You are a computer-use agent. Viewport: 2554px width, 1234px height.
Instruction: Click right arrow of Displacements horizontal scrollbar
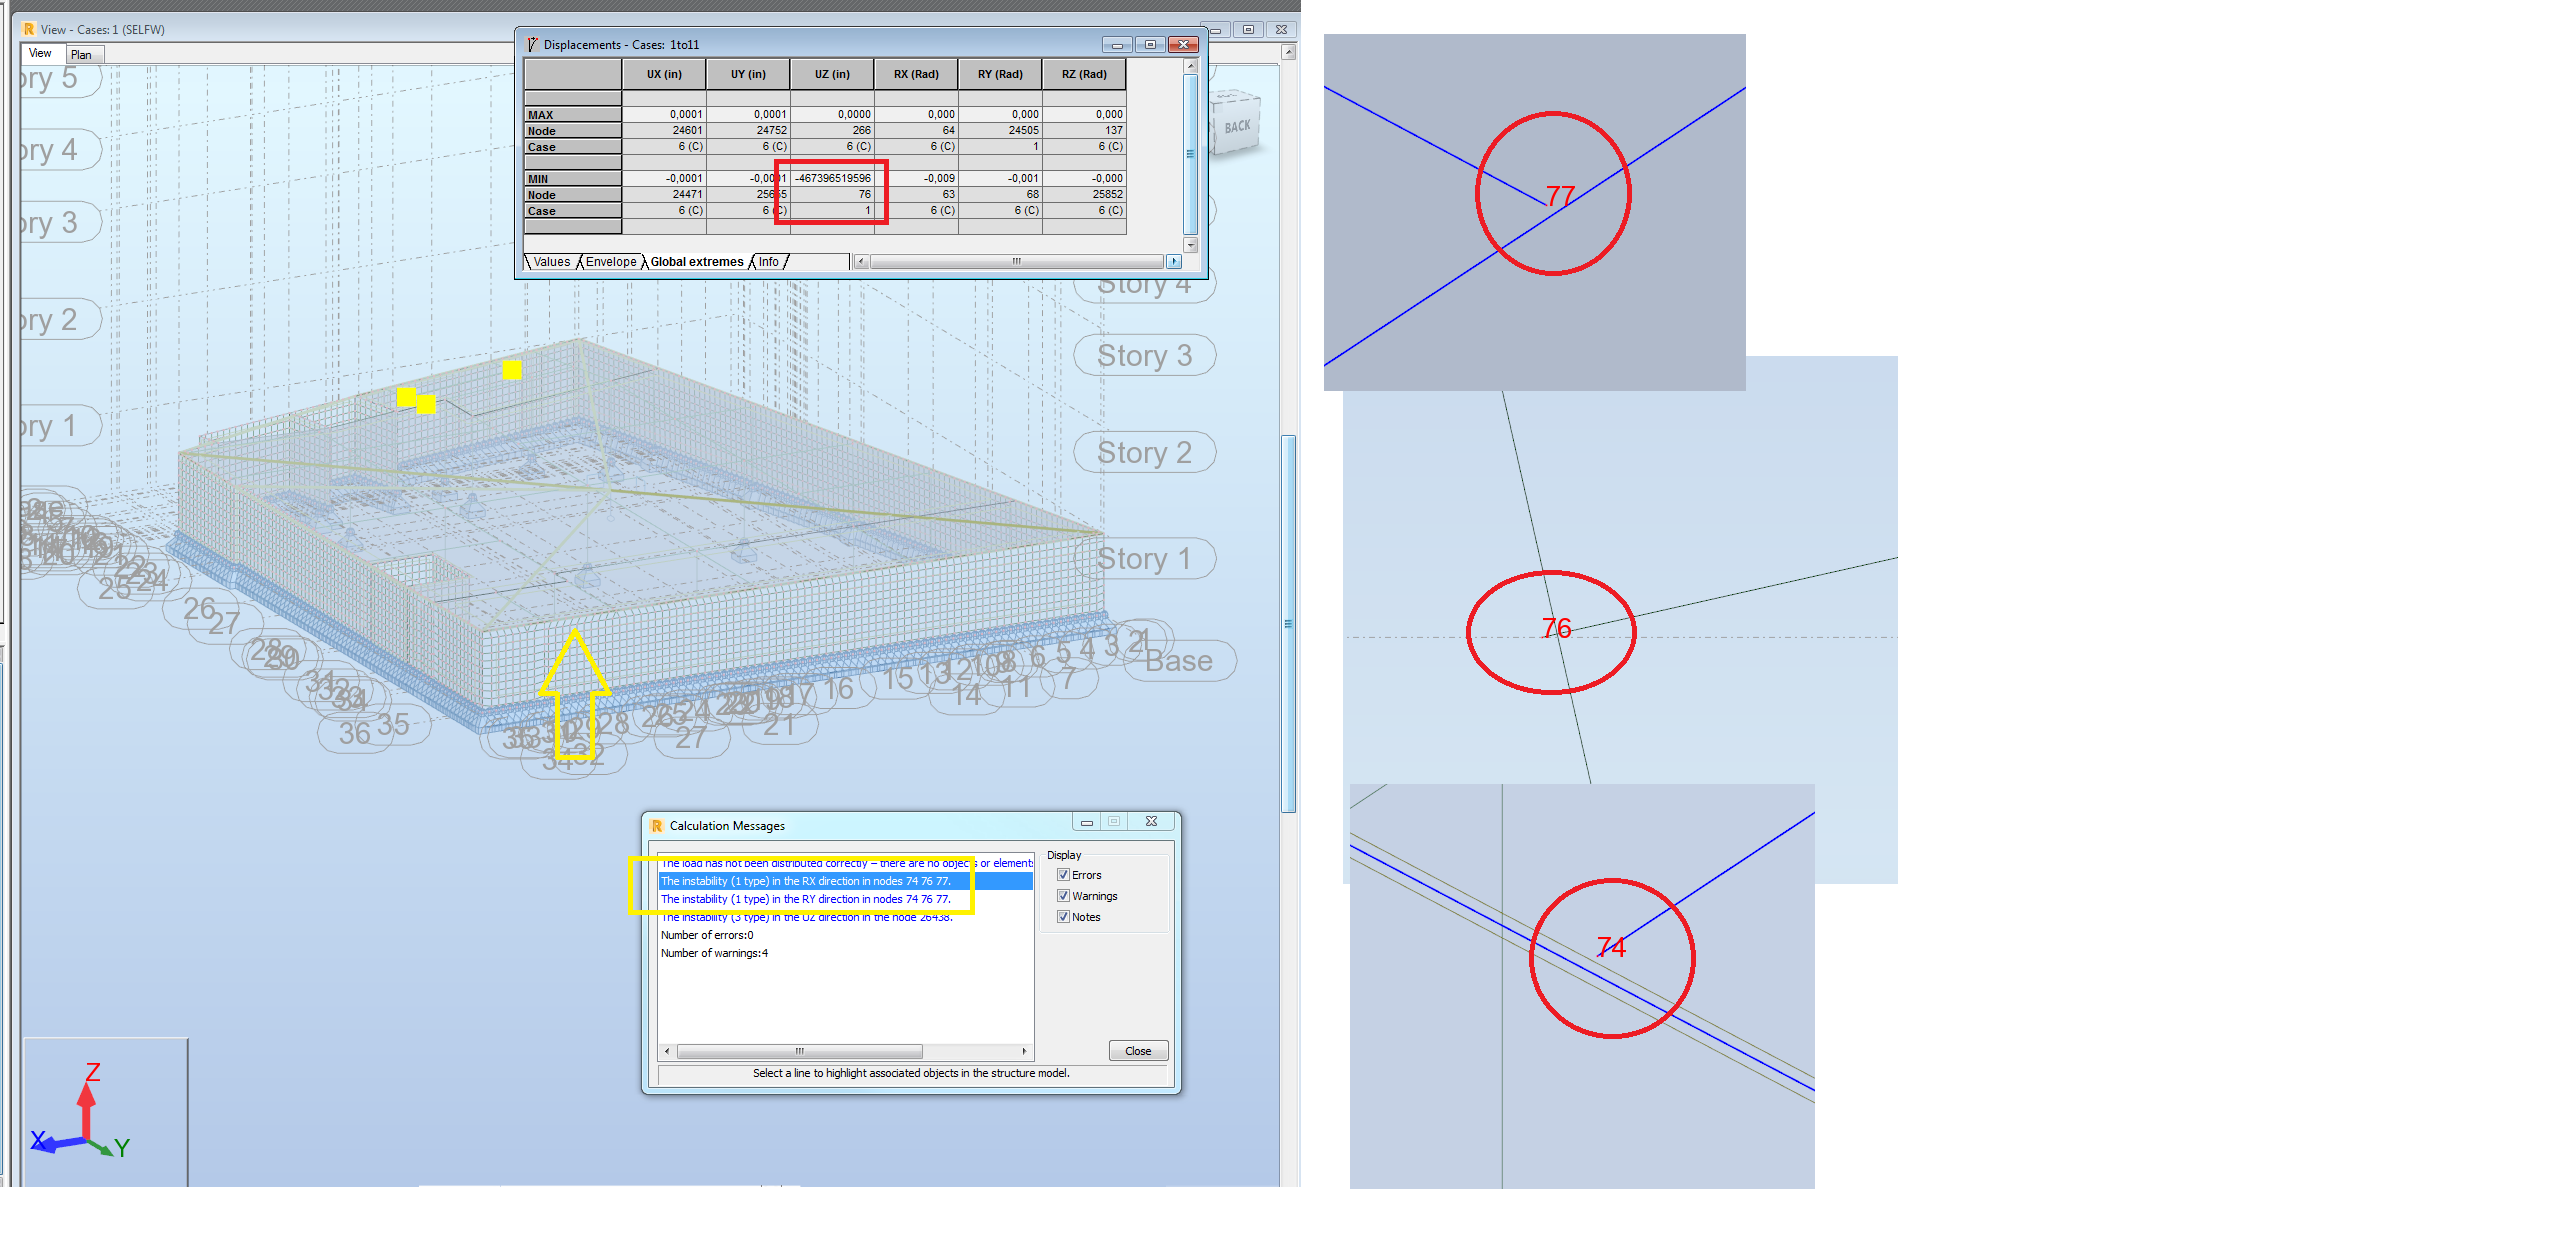coord(1174,262)
